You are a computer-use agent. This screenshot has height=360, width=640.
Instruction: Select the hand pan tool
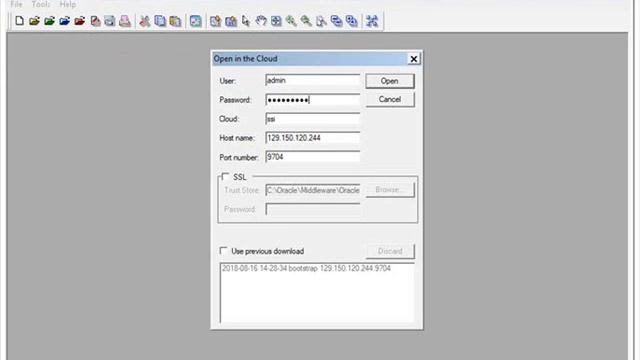click(261, 21)
